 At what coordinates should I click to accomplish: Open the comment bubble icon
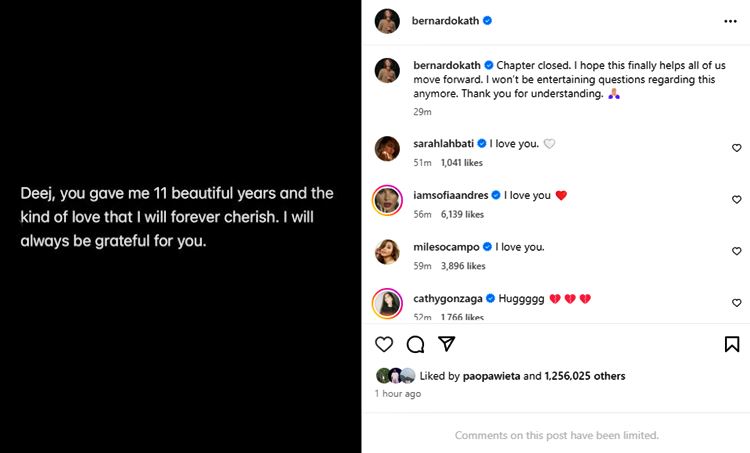tap(415, 344)
